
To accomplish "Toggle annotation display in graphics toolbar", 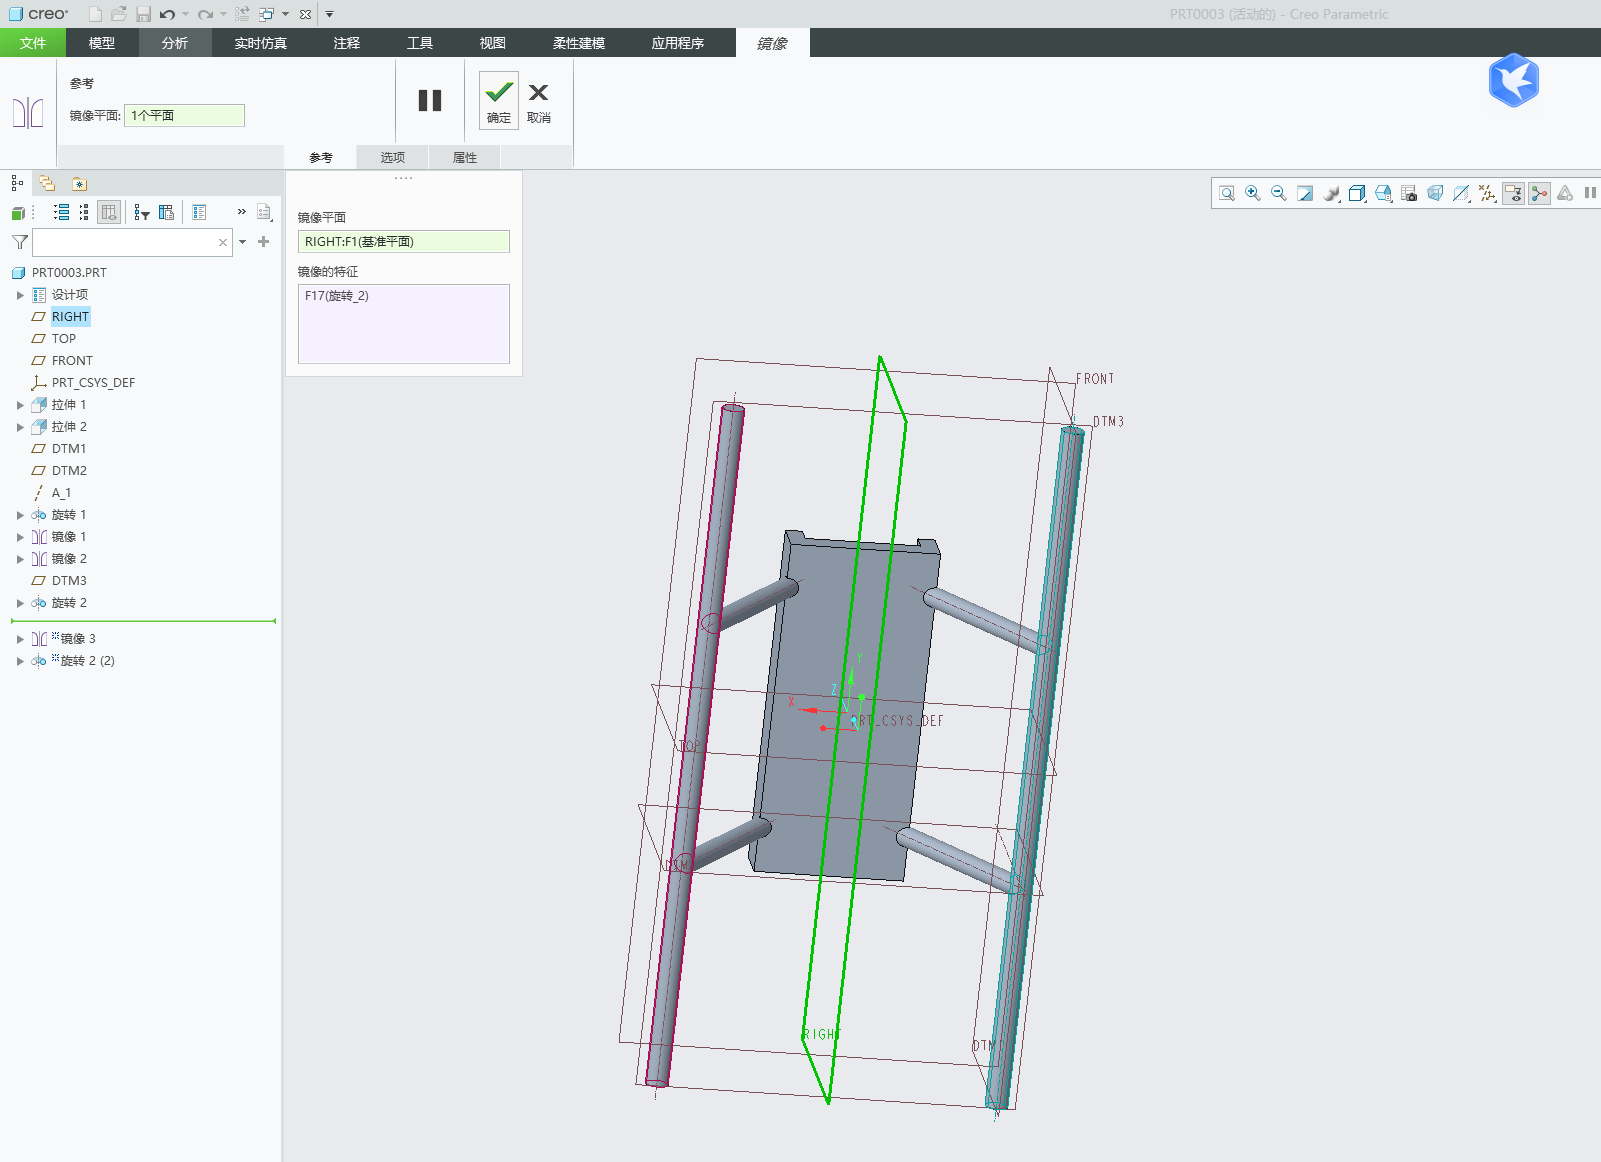I will pos(1513,193).
